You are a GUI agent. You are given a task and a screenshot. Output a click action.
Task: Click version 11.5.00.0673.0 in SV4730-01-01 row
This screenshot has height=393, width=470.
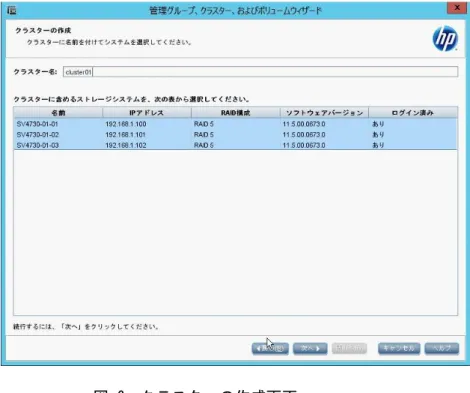[x=304, y=124]
